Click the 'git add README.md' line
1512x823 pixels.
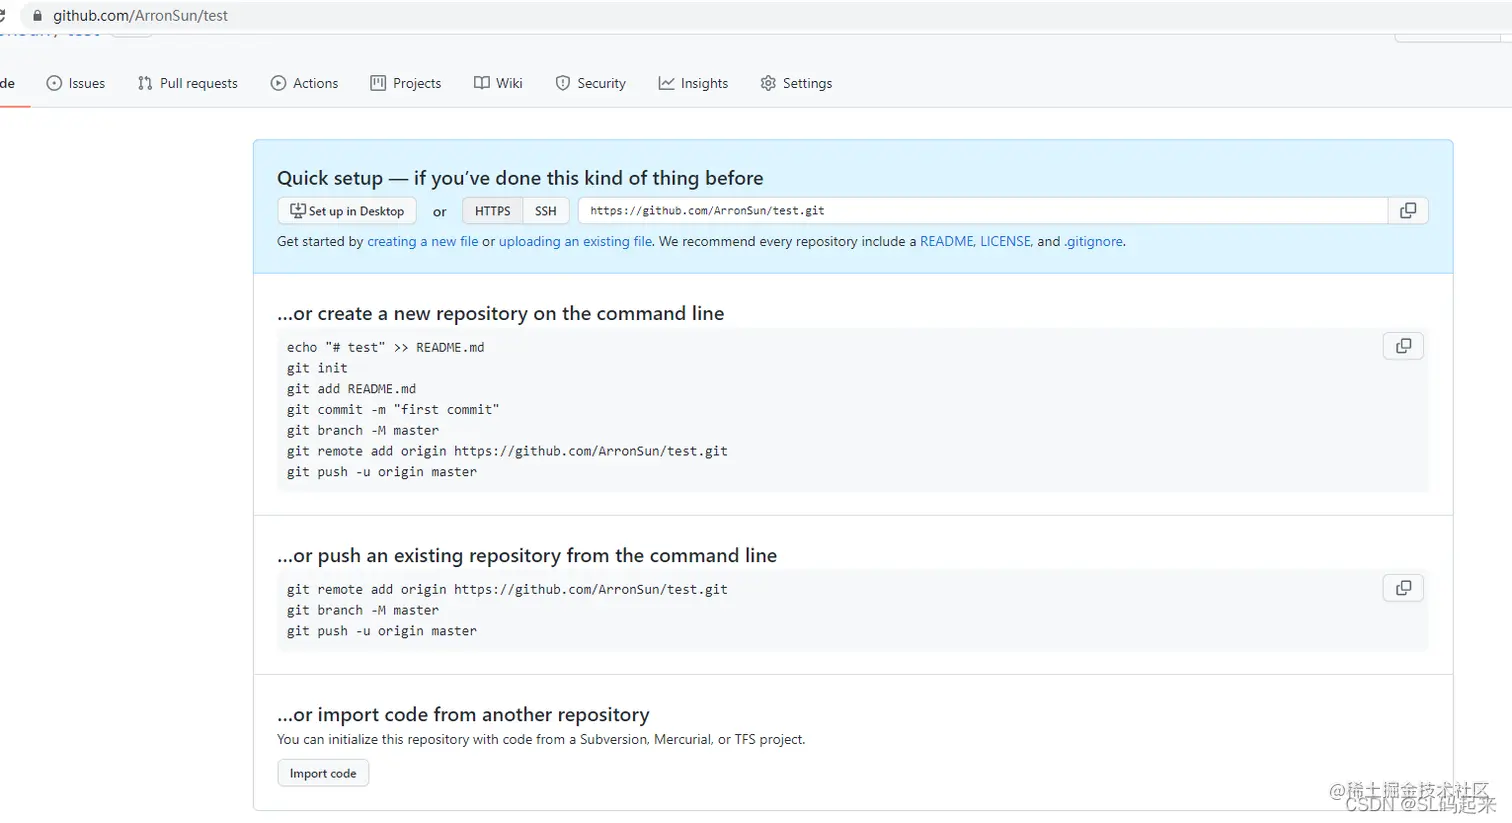pos(351,389)
